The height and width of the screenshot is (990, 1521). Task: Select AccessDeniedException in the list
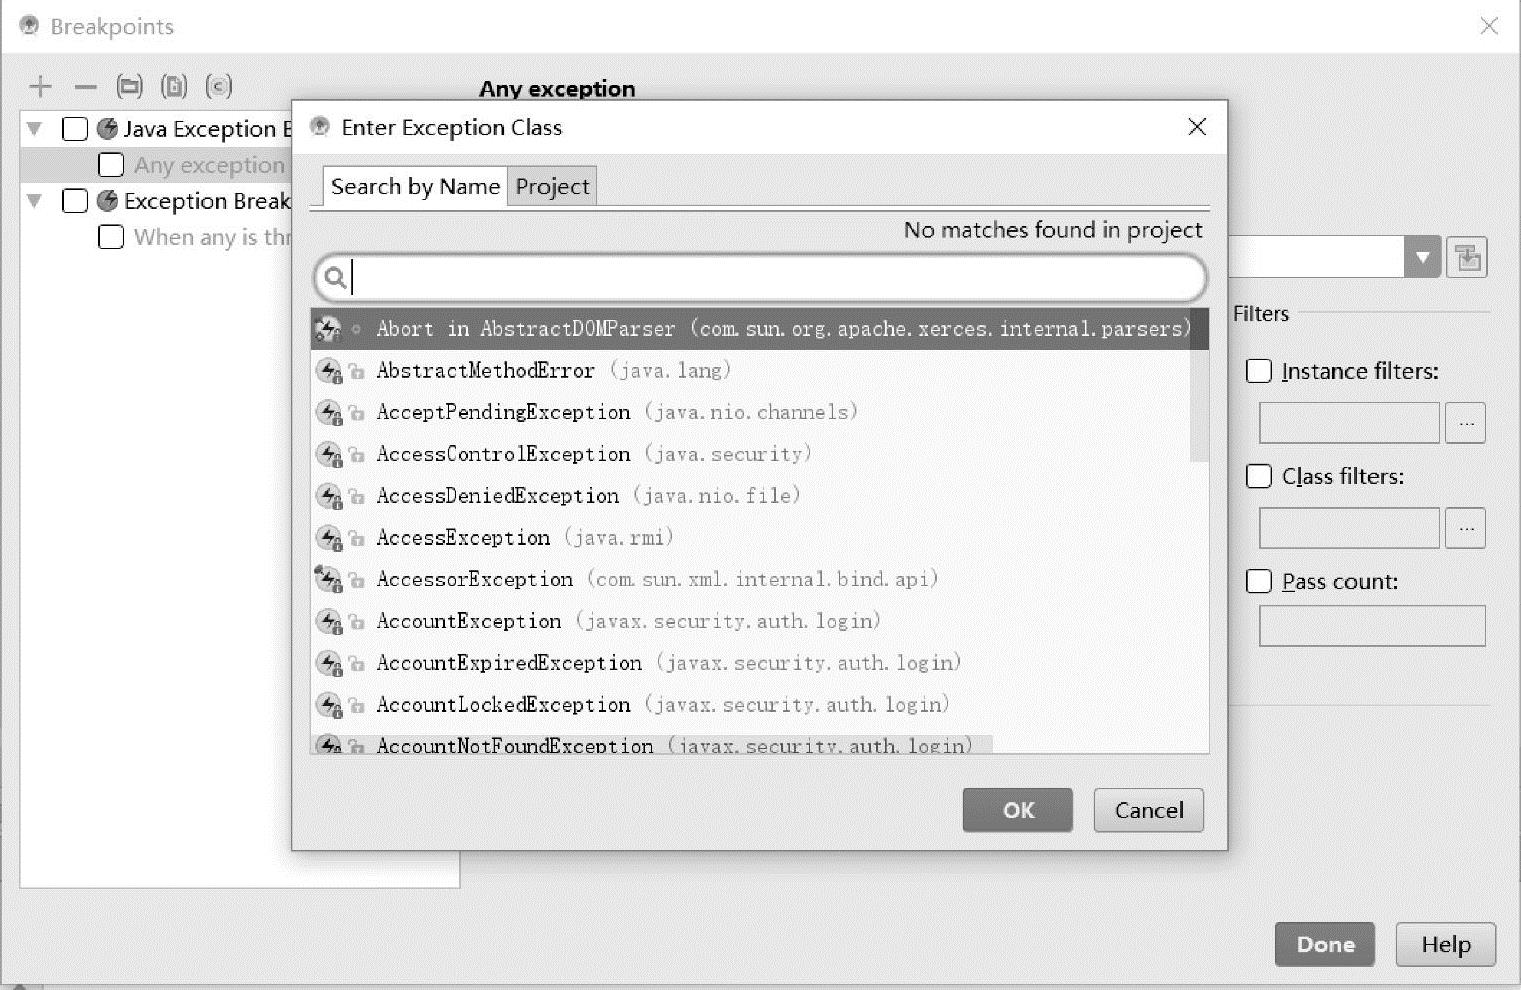coord(498,496)
